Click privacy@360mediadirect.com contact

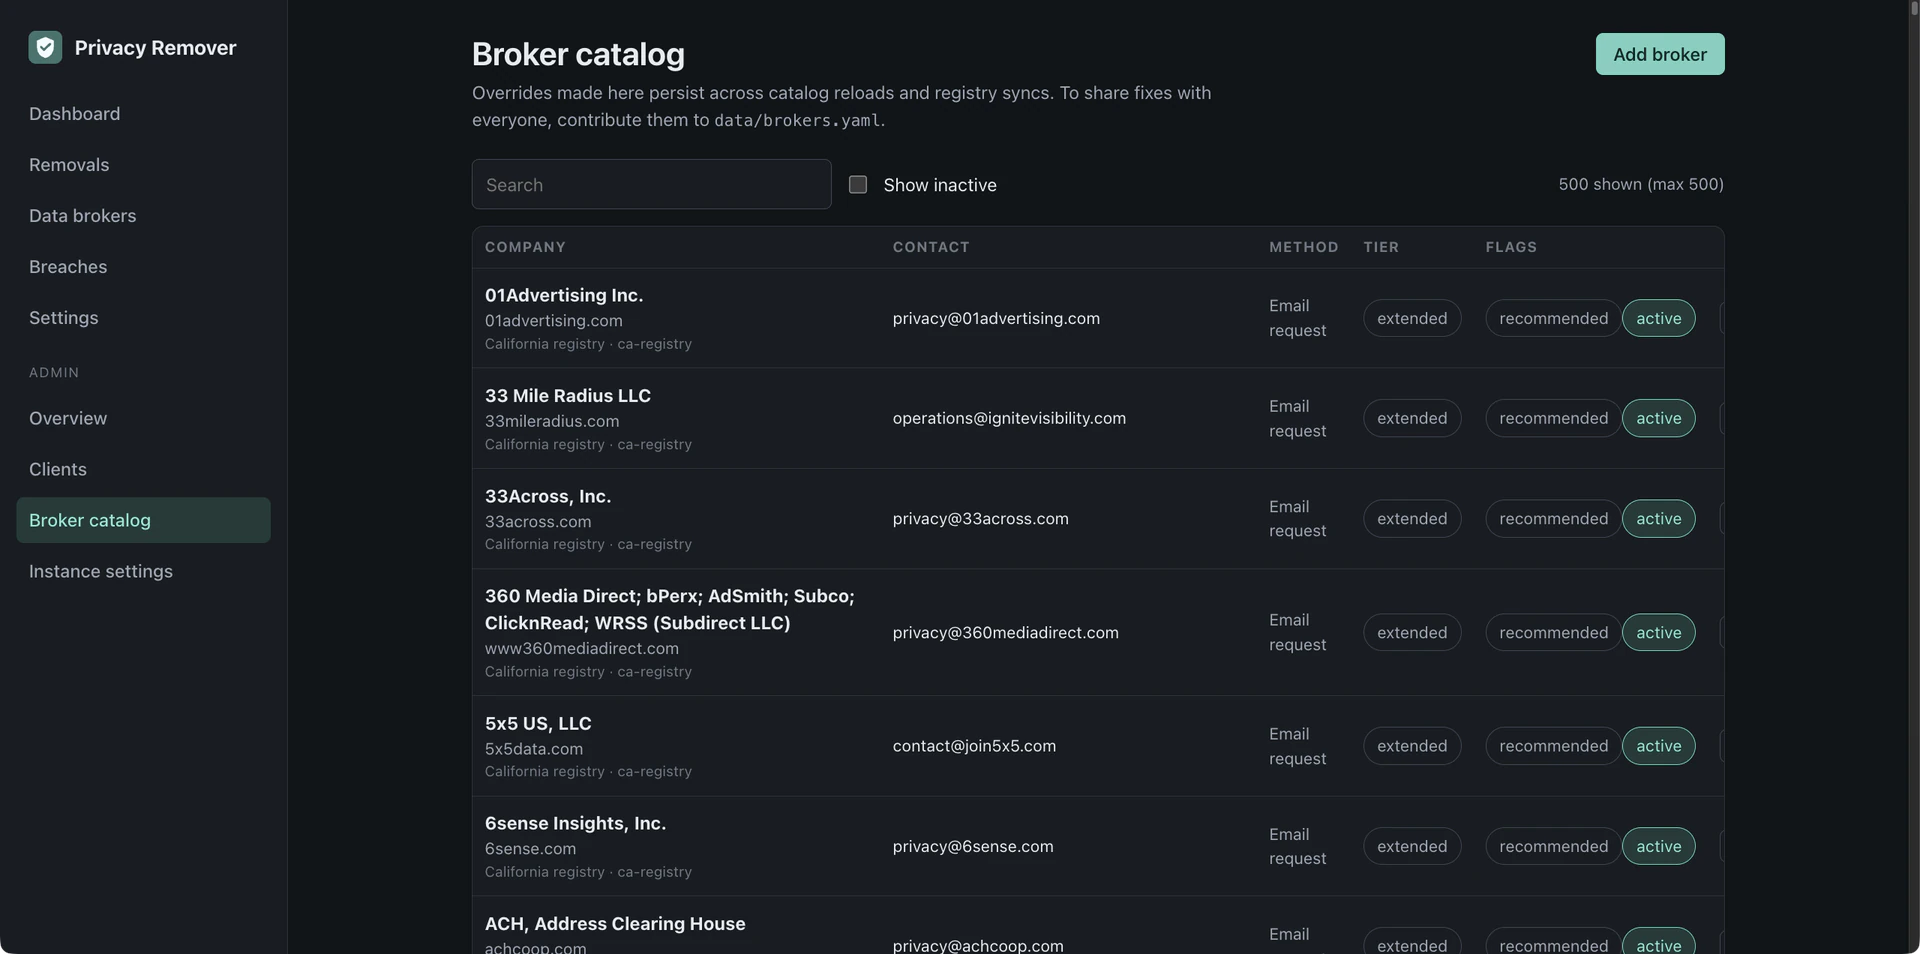click(1006, 632)
